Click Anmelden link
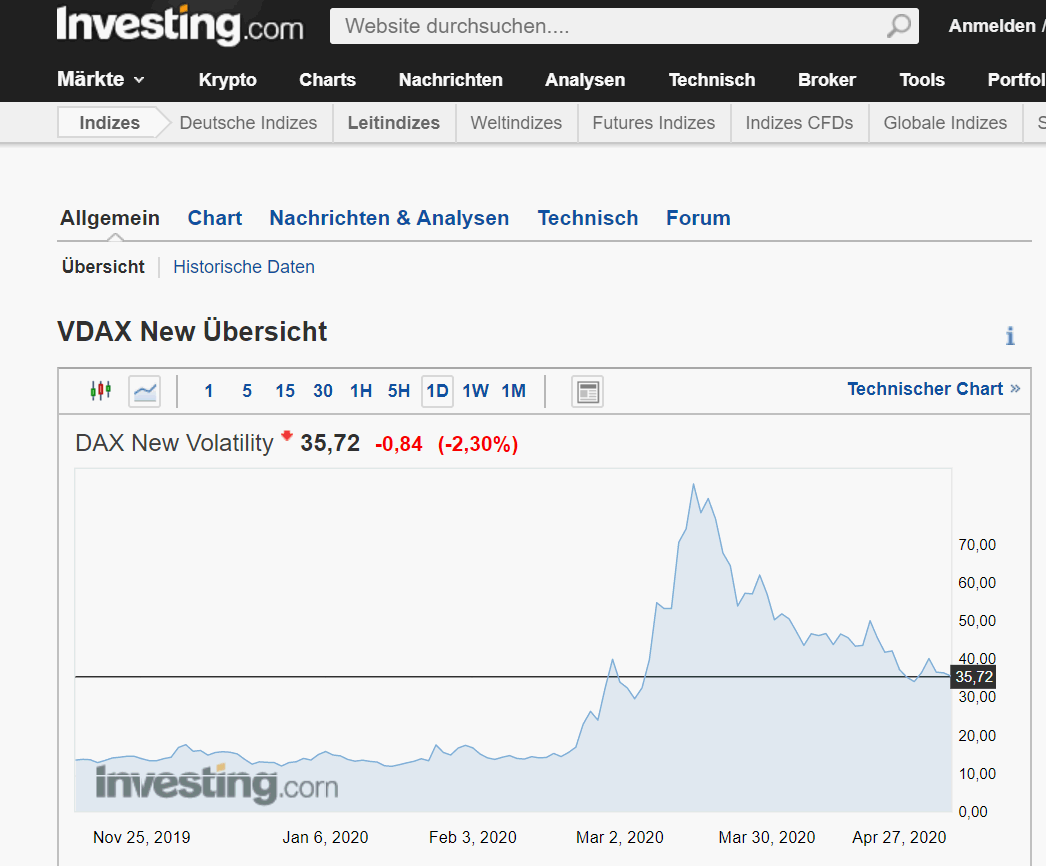 992,26
